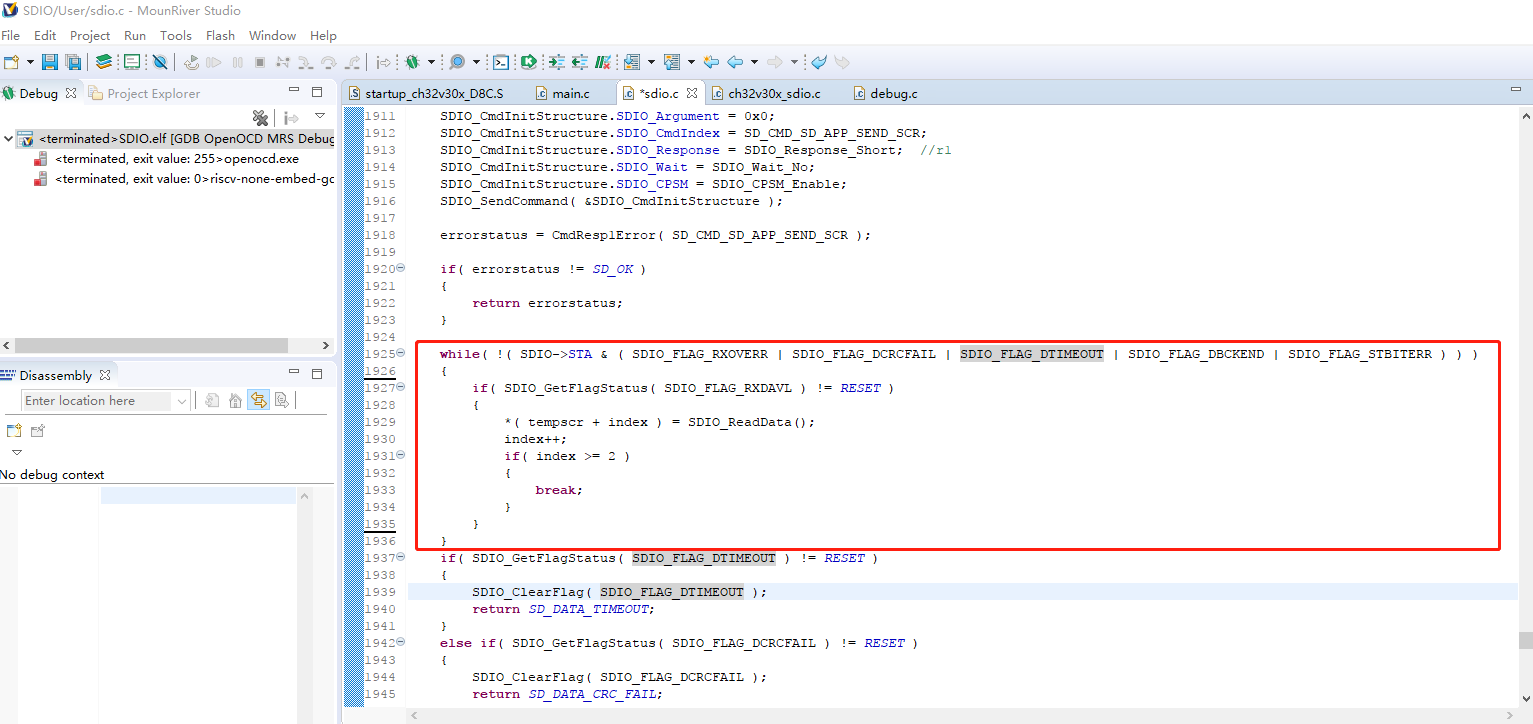This screenshot has height=724, width=1533.
Task: Open the Flash menu
Action: tap(220, 35)
